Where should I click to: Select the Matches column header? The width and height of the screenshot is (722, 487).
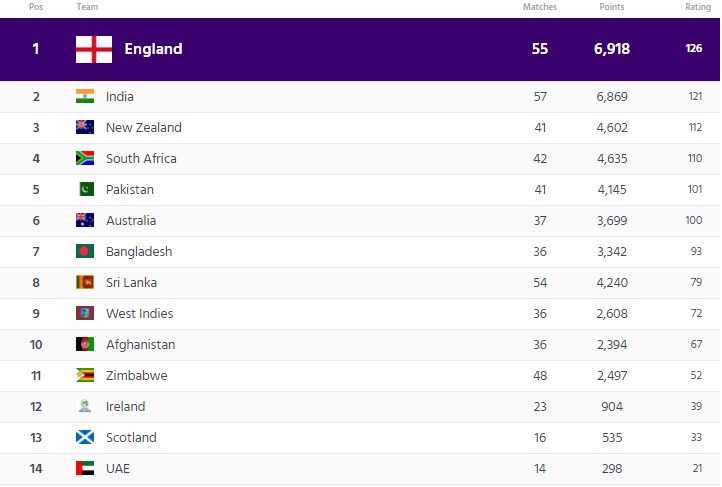[540, 7]
